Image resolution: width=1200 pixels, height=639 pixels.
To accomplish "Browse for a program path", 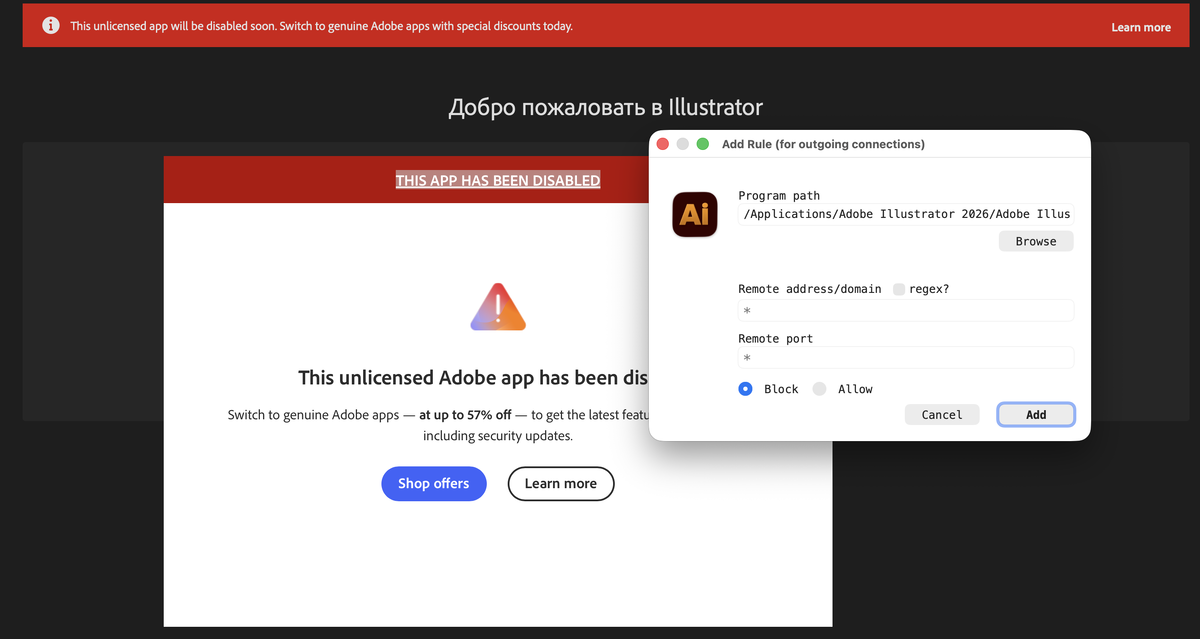I will coord(1036,241).
